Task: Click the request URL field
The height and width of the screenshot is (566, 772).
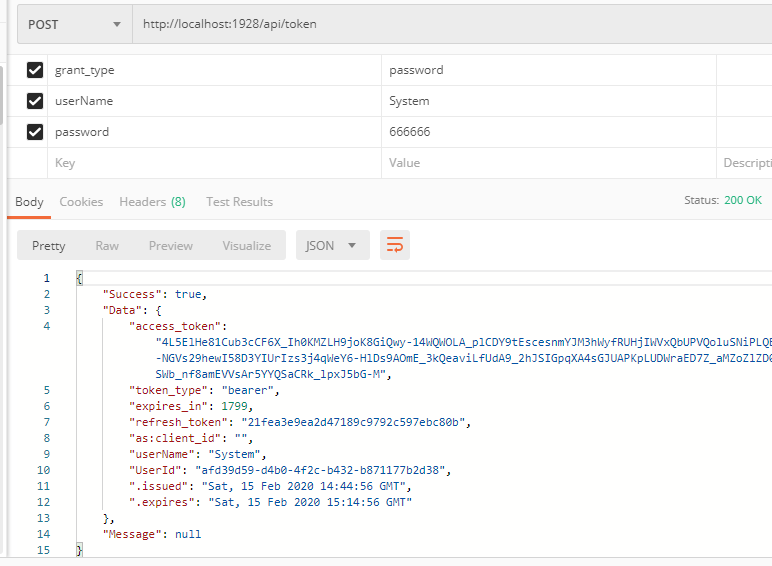Action: pyautogui.click(x=450, y=24)
